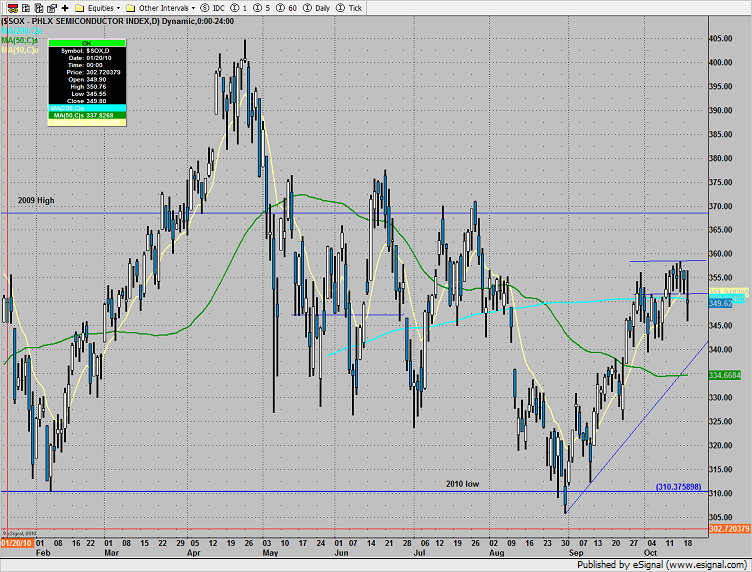Click the May month label on time axis
Viewport: 752px width, 572px height.
click(x=270, y=553)
